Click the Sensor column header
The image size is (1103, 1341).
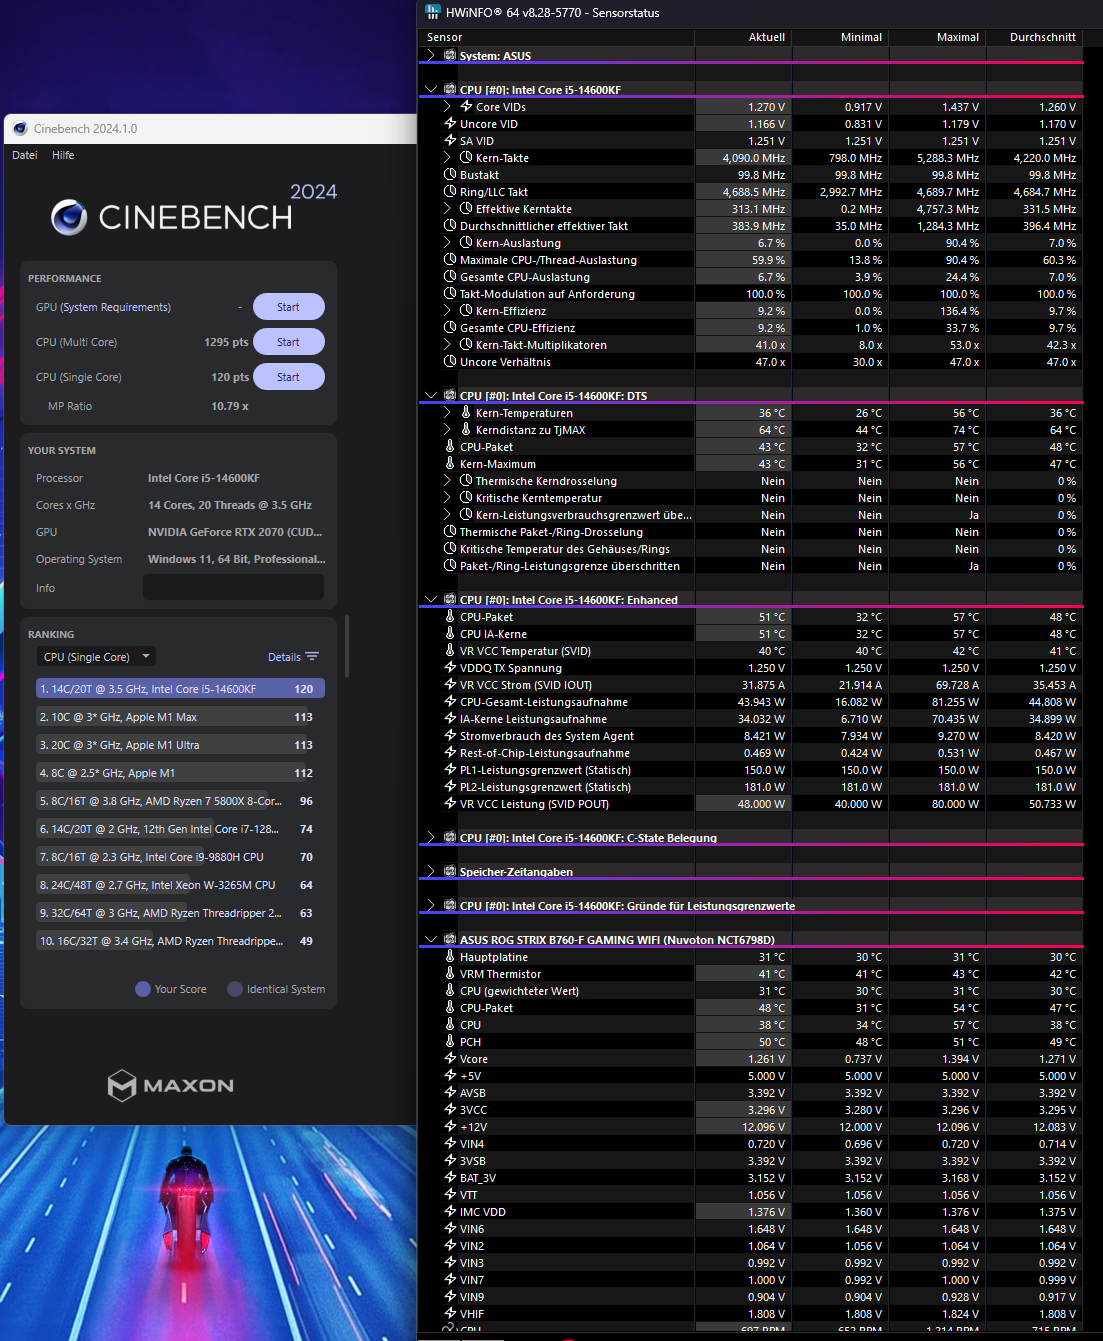556,37
